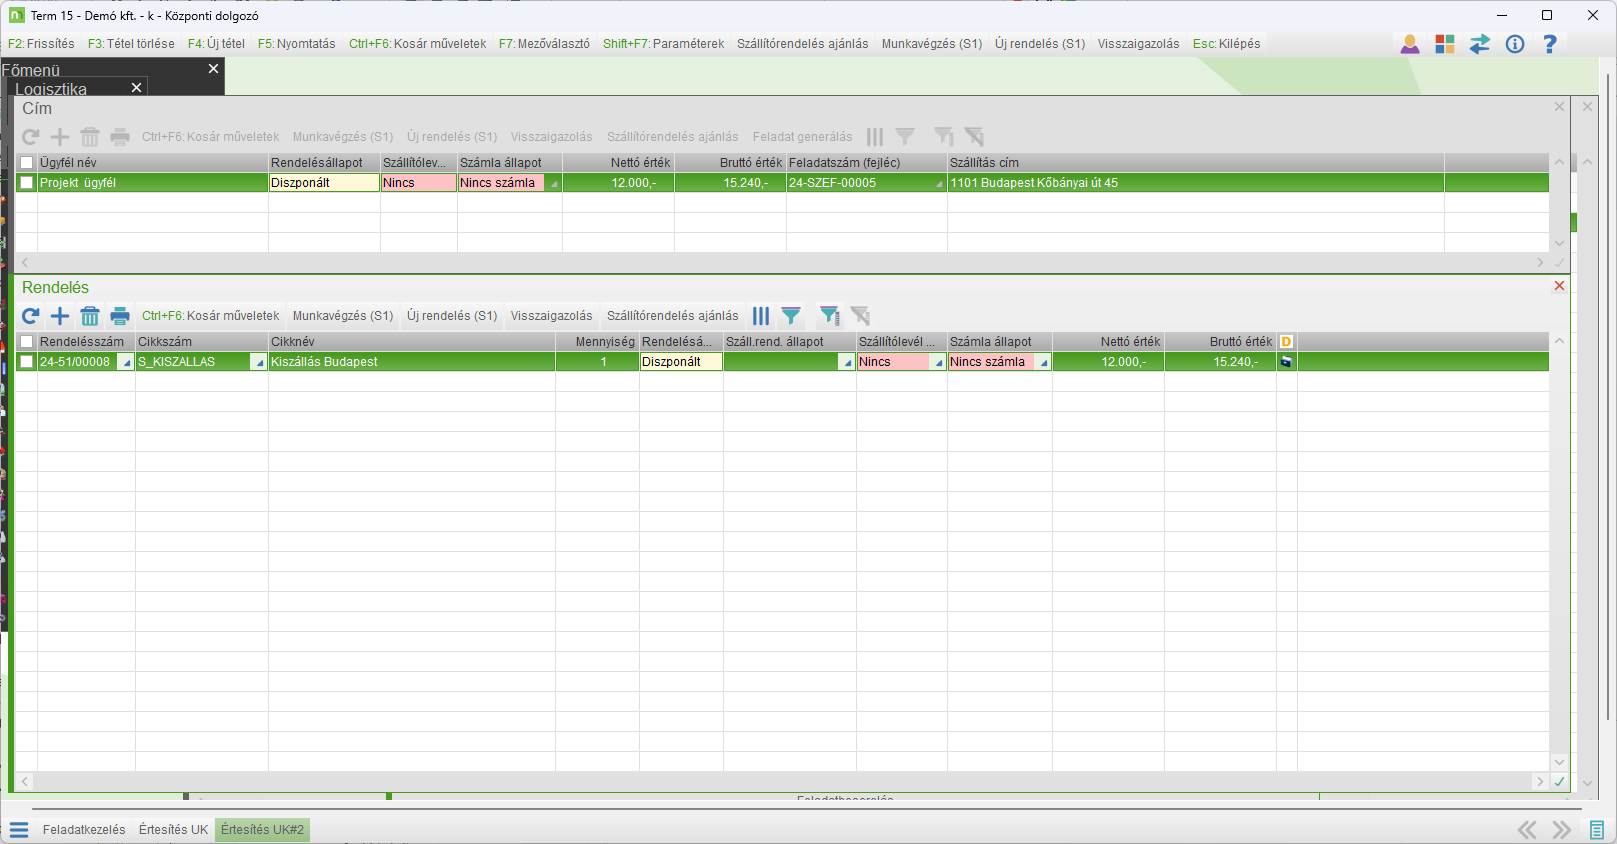Switch to the Feladatkezelés bottom tab
1617x844 pixels.
(84, 830)
